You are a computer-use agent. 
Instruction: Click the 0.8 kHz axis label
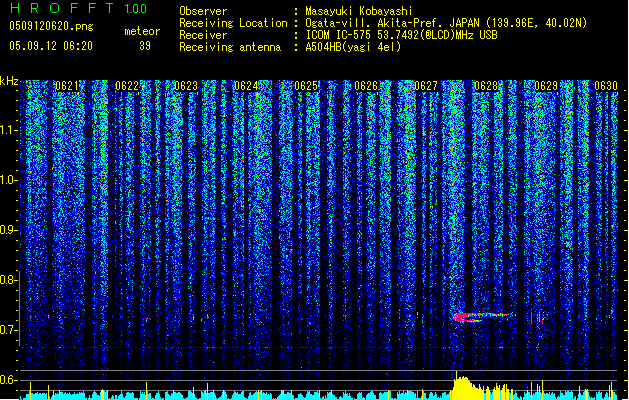click(x=9, y=280)
